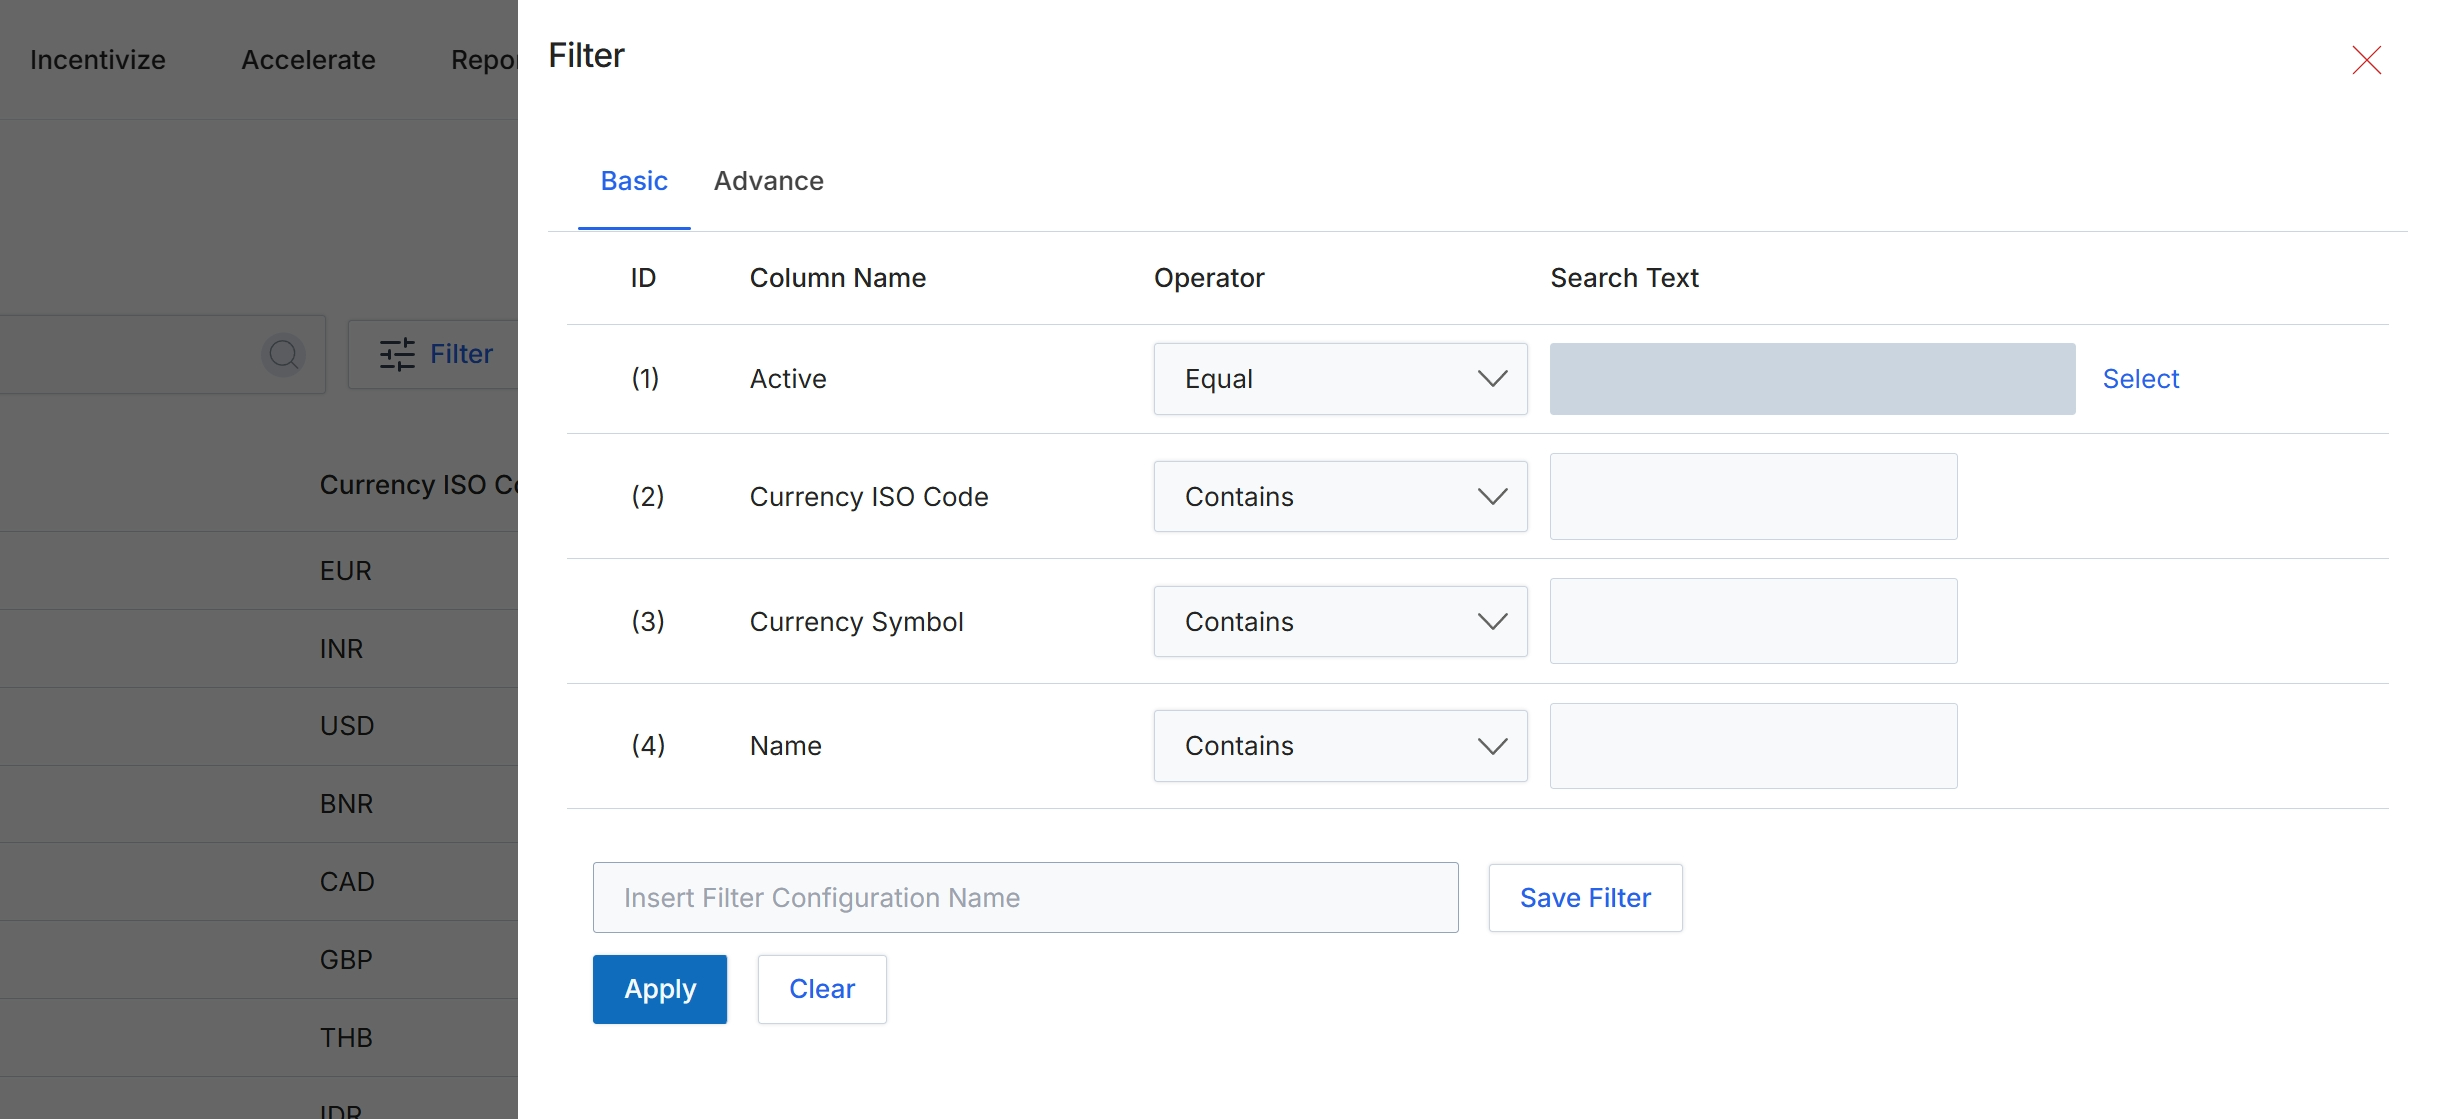Click the Clear button

(x=822, y=989)
